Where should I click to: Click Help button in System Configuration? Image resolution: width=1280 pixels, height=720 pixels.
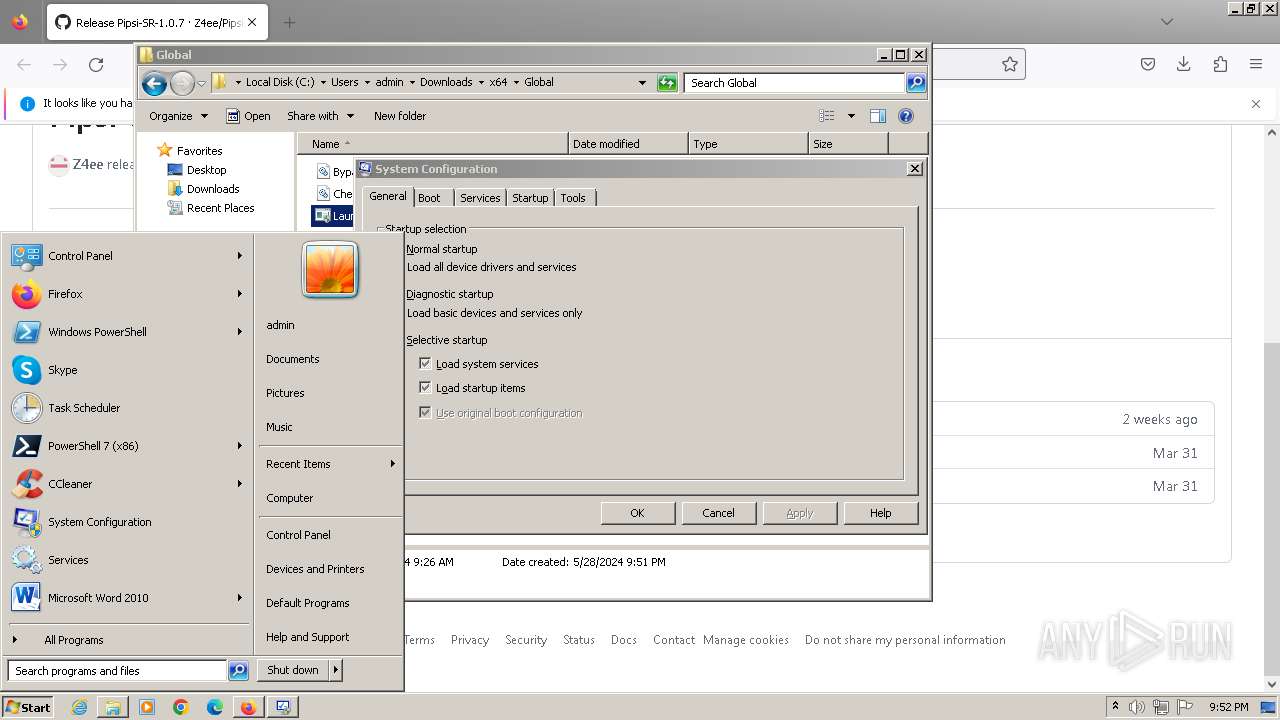point(880,513)
